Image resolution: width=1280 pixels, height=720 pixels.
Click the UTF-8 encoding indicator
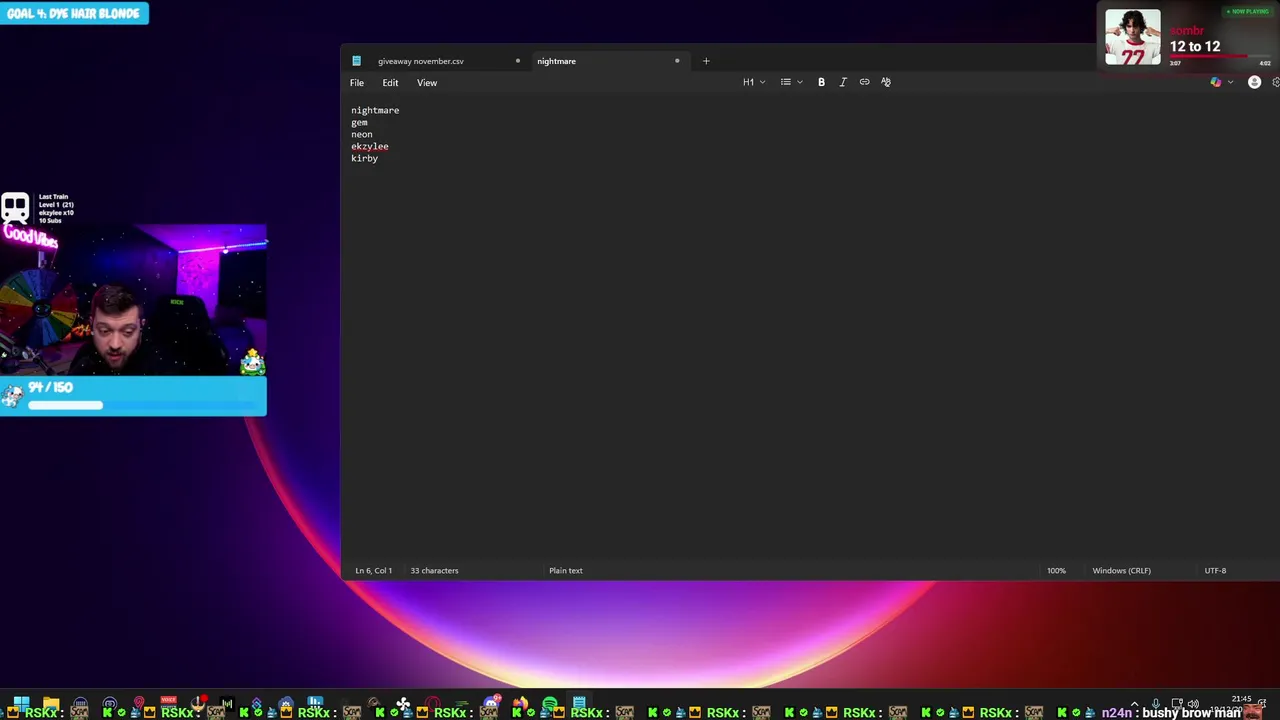point(1215,570)
